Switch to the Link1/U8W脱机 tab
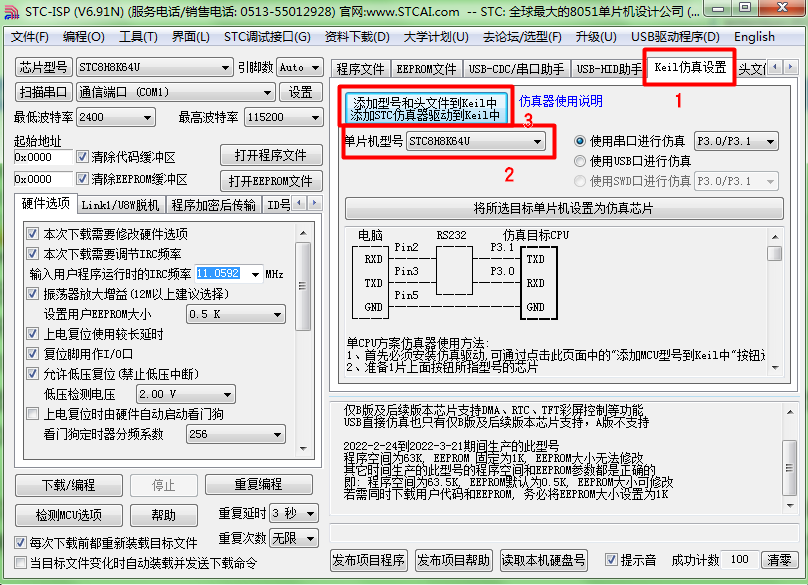 coord(120,205)
